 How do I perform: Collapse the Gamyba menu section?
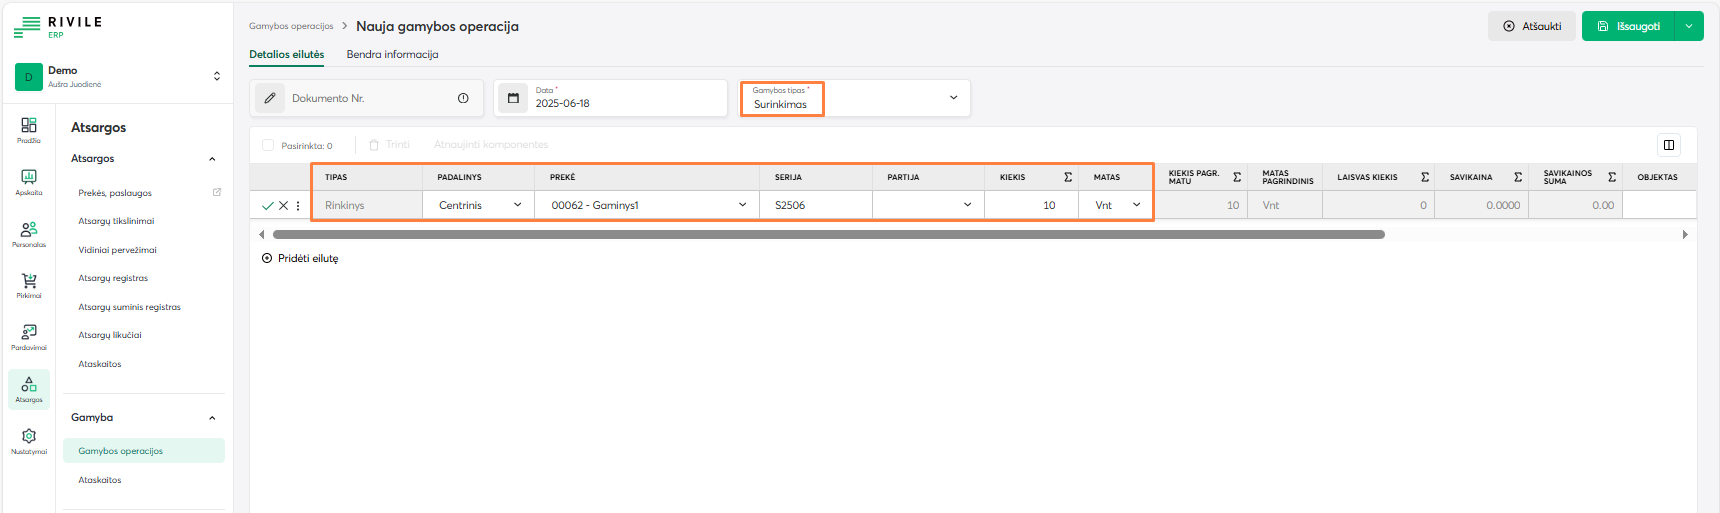tap(212, 418)
